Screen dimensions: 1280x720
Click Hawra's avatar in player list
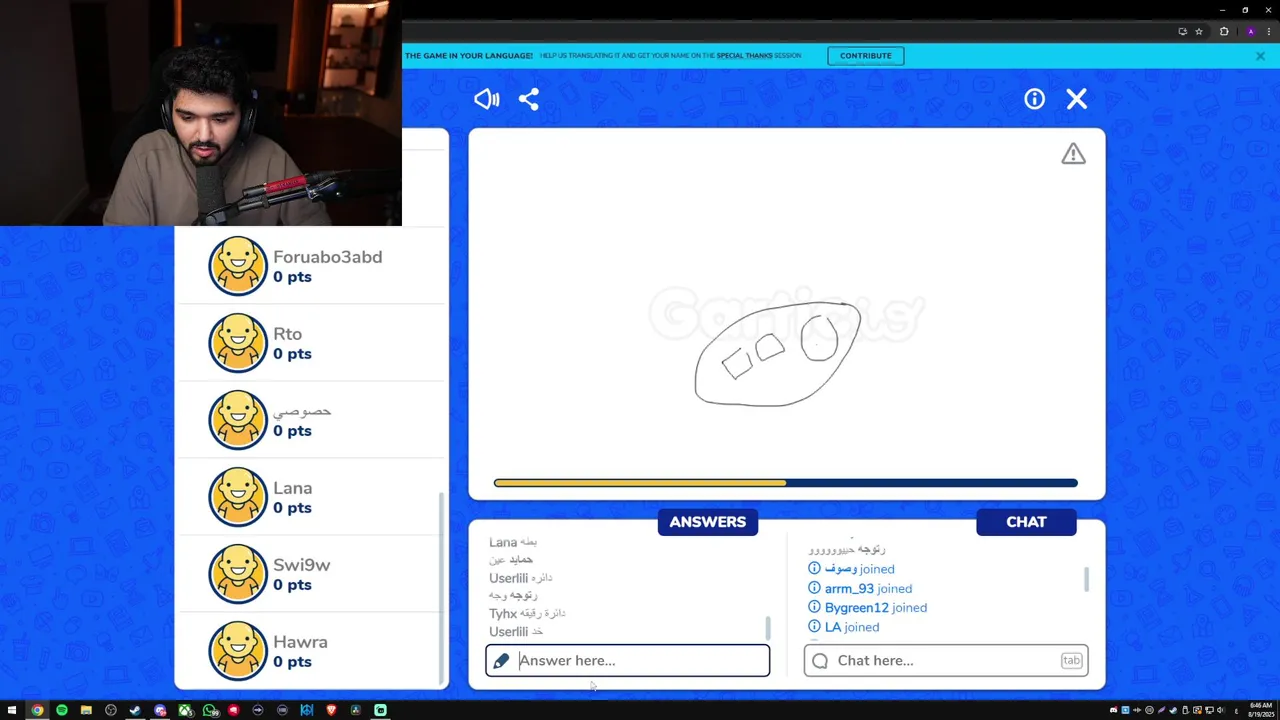(x=238, y=651)
